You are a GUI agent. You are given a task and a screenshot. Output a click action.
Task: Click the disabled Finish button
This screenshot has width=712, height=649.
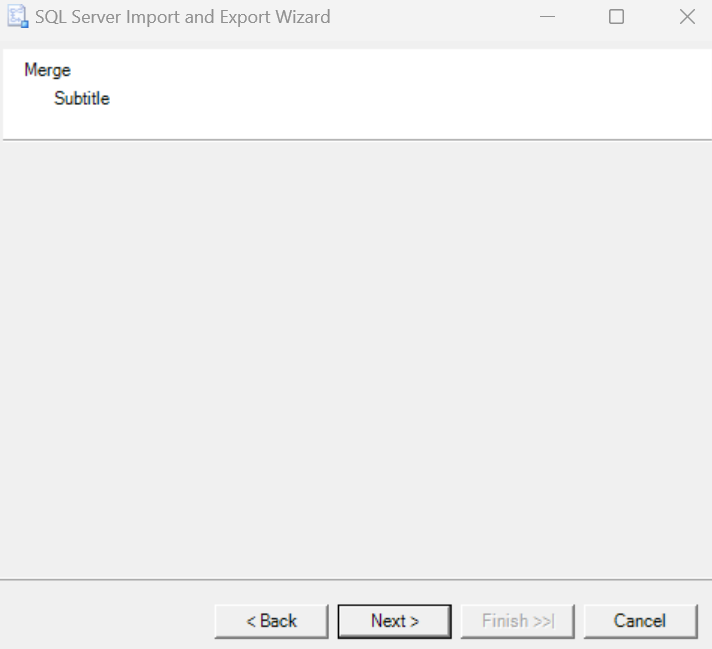pyautogui.click(x=517, y=621)
